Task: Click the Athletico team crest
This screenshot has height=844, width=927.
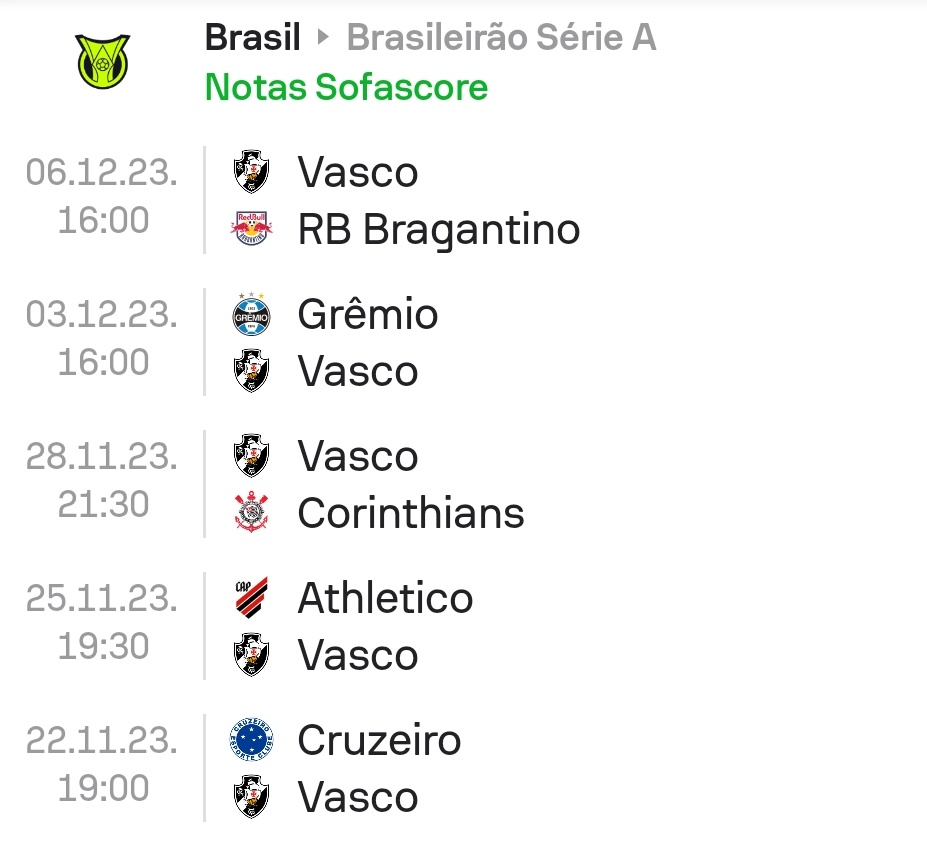Action: tap(250, 599)
